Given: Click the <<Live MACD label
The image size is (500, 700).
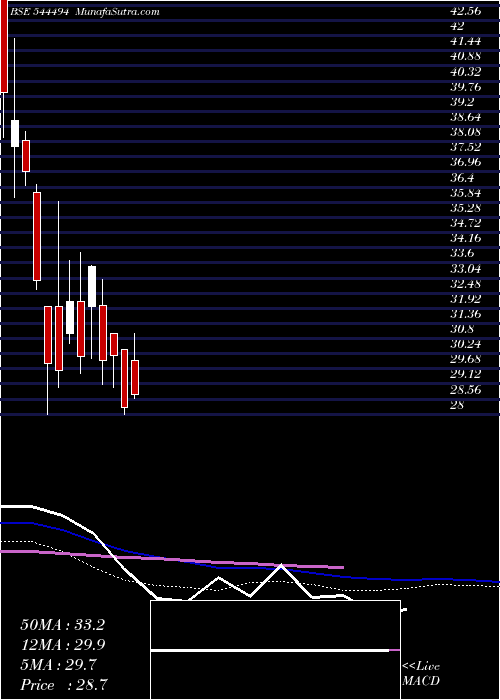Looking at the screenshot, I should 421,674.
